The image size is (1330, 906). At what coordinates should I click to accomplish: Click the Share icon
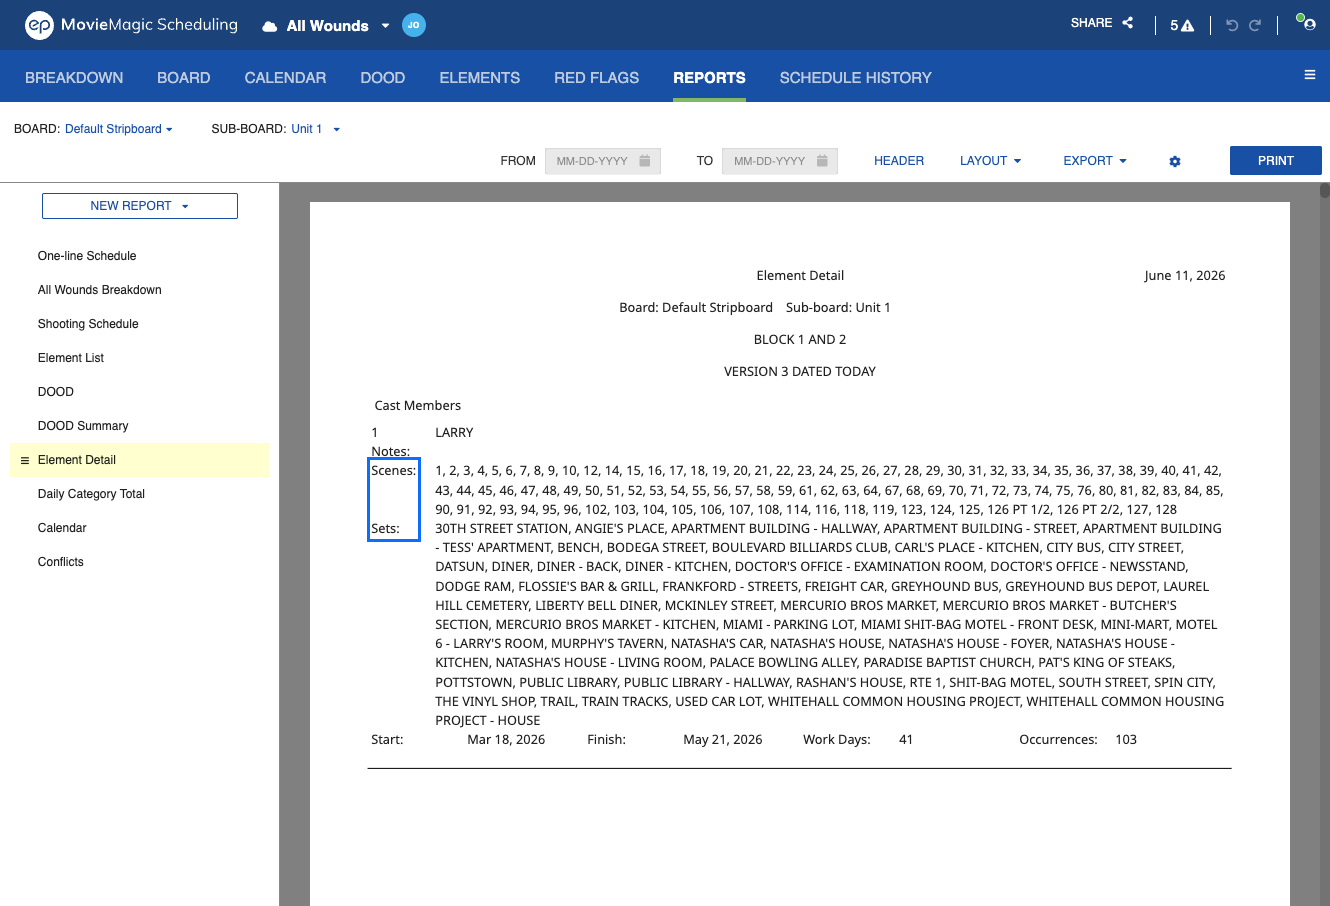[1128, 22]
